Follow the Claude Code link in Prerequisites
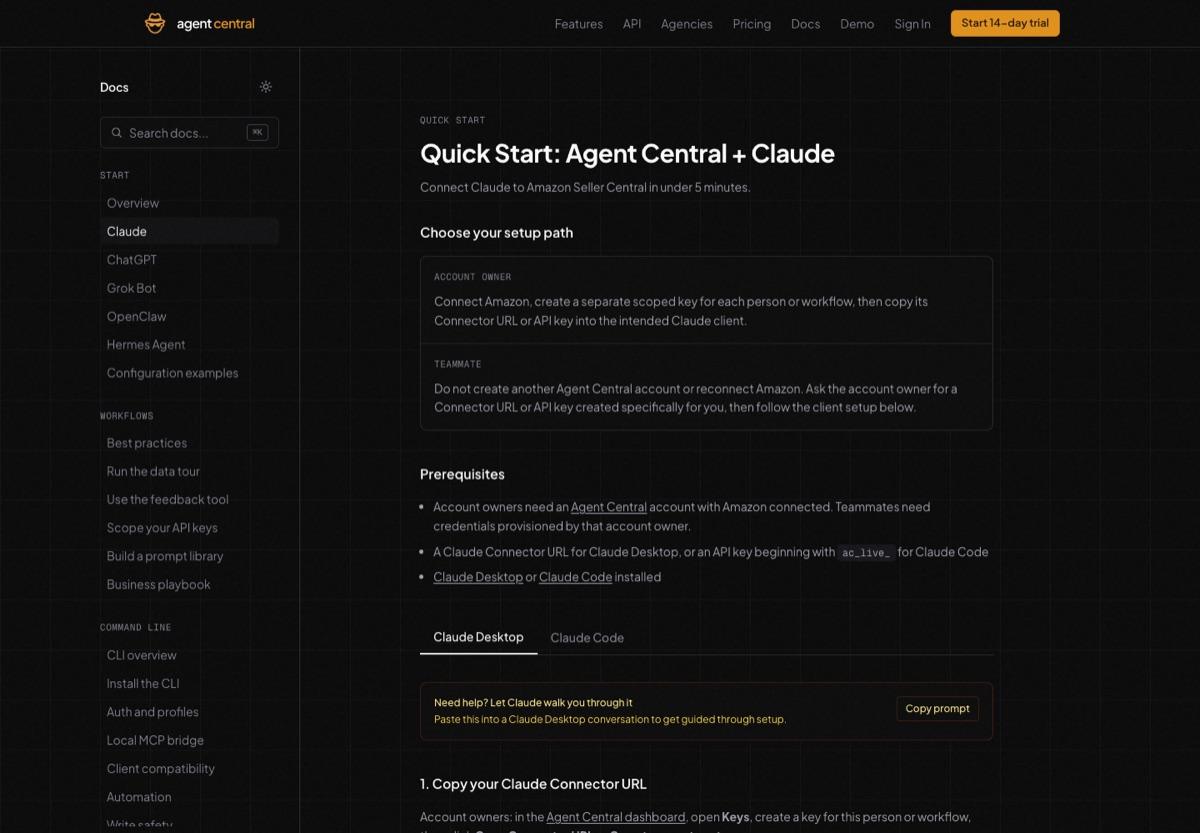 [575, 577]
